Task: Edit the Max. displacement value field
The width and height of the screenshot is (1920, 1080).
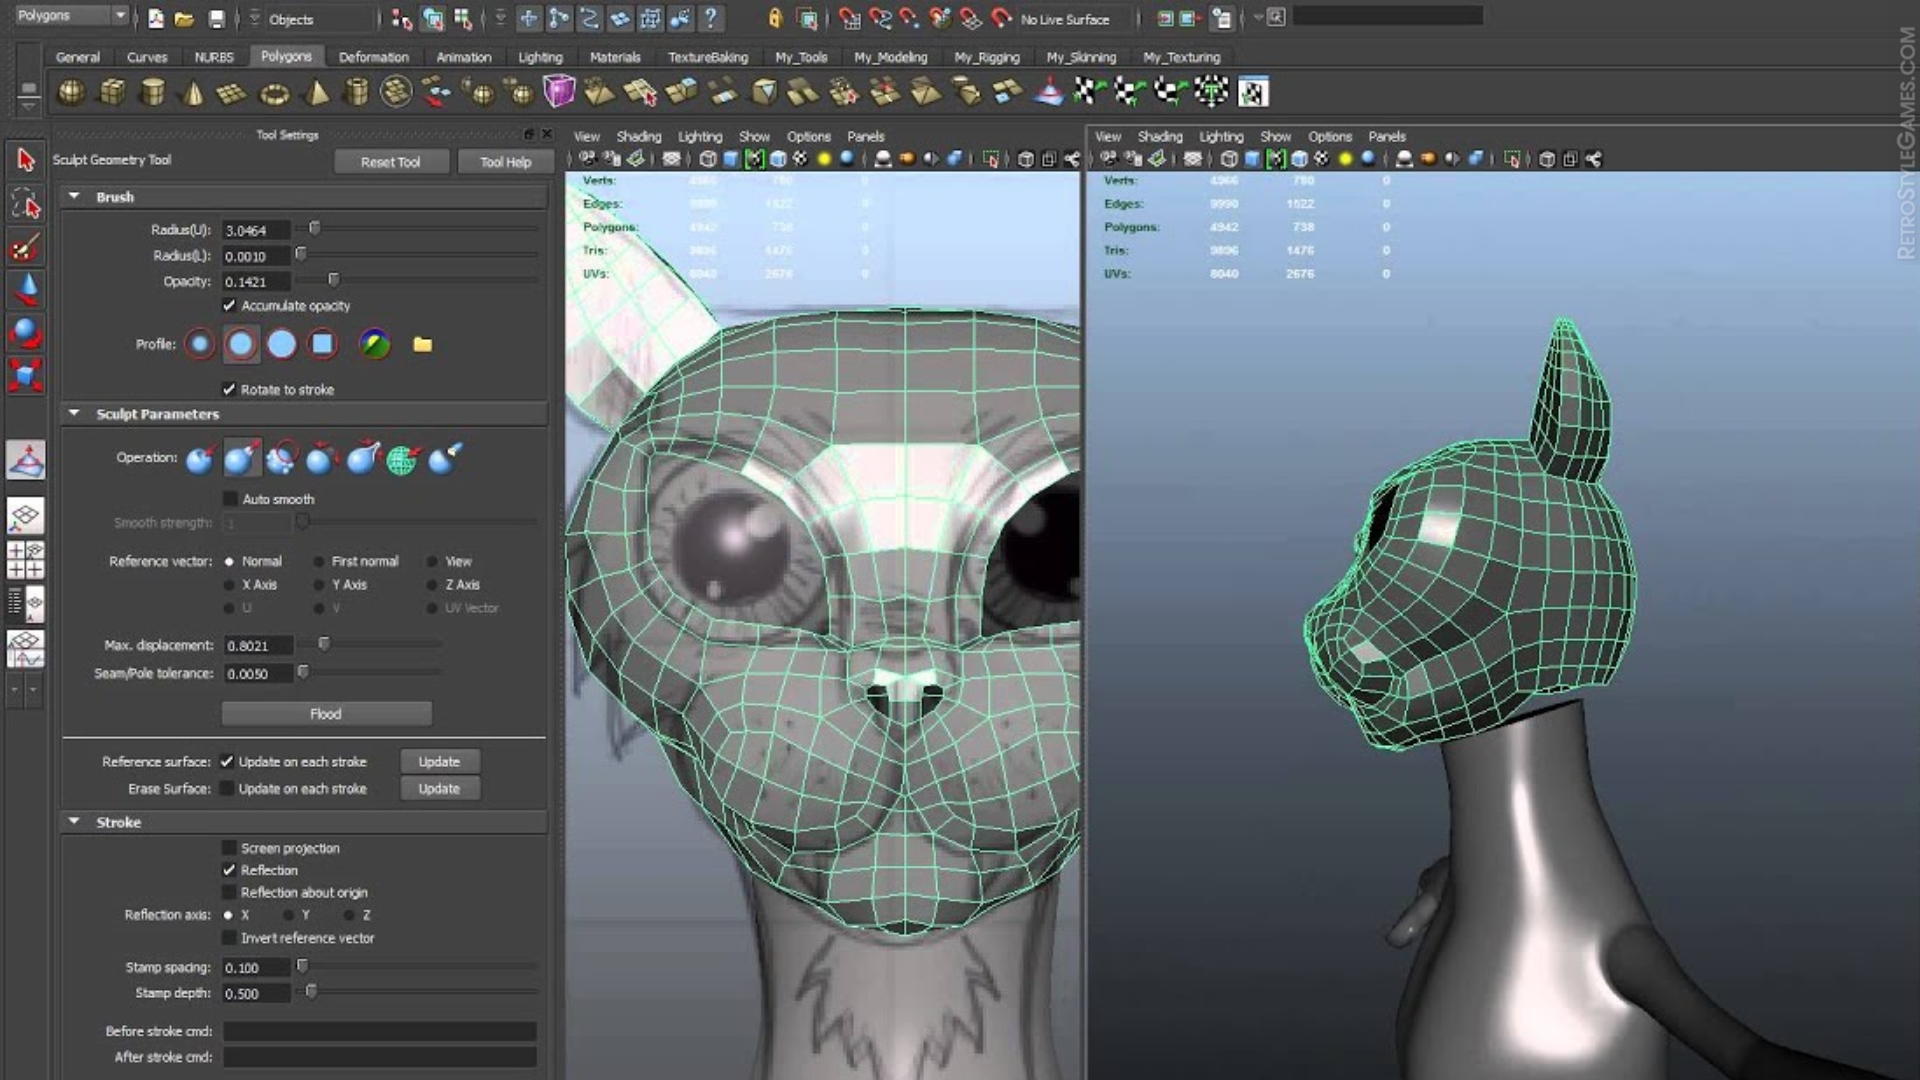Action: (258, 645)
